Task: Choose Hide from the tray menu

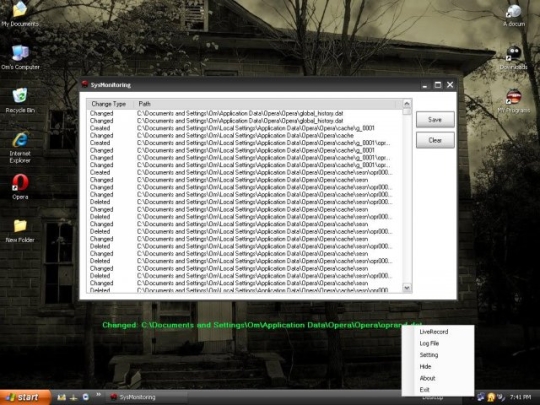Action: (438, 366)
